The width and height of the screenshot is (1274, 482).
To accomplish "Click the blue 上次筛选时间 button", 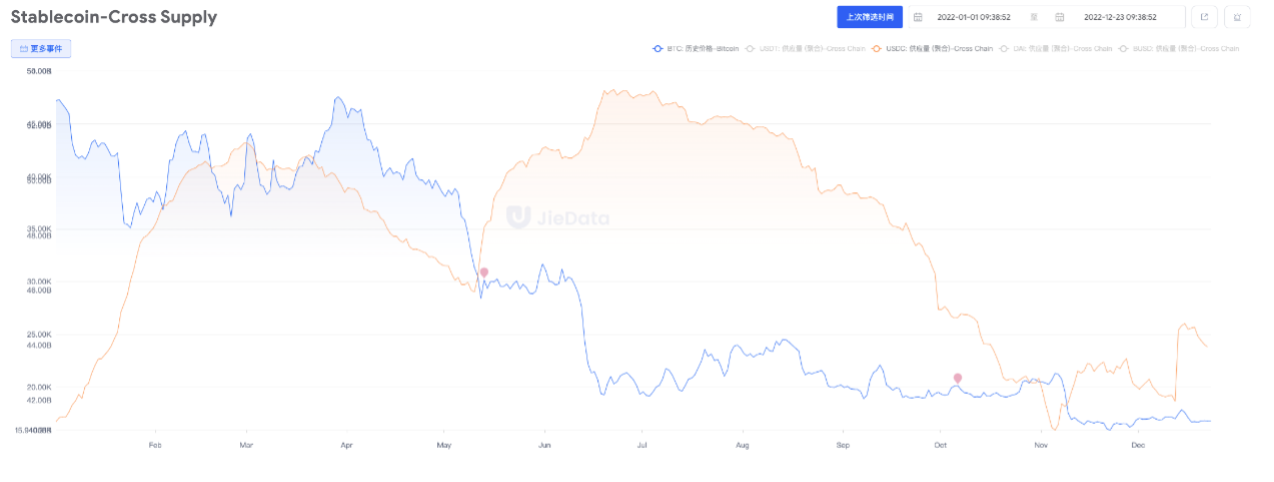I will (870, 17).
